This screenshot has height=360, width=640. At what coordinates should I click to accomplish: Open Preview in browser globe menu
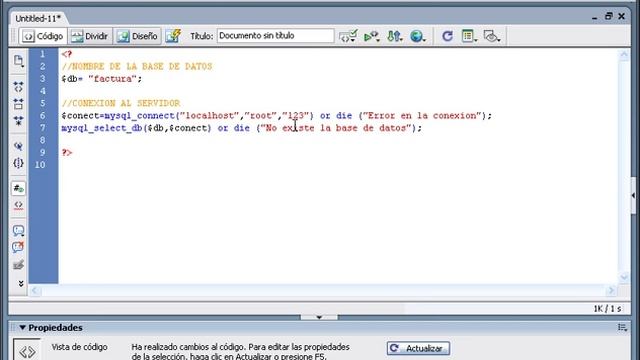pos(417,36)
